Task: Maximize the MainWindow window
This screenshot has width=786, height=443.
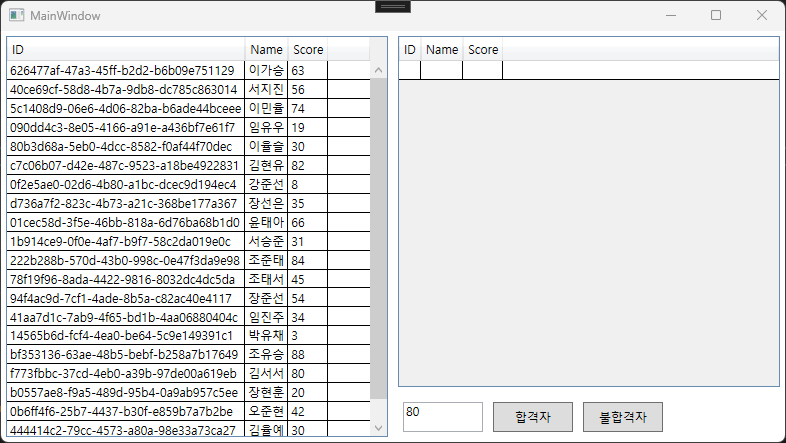Action: click(x=716, y=15)
